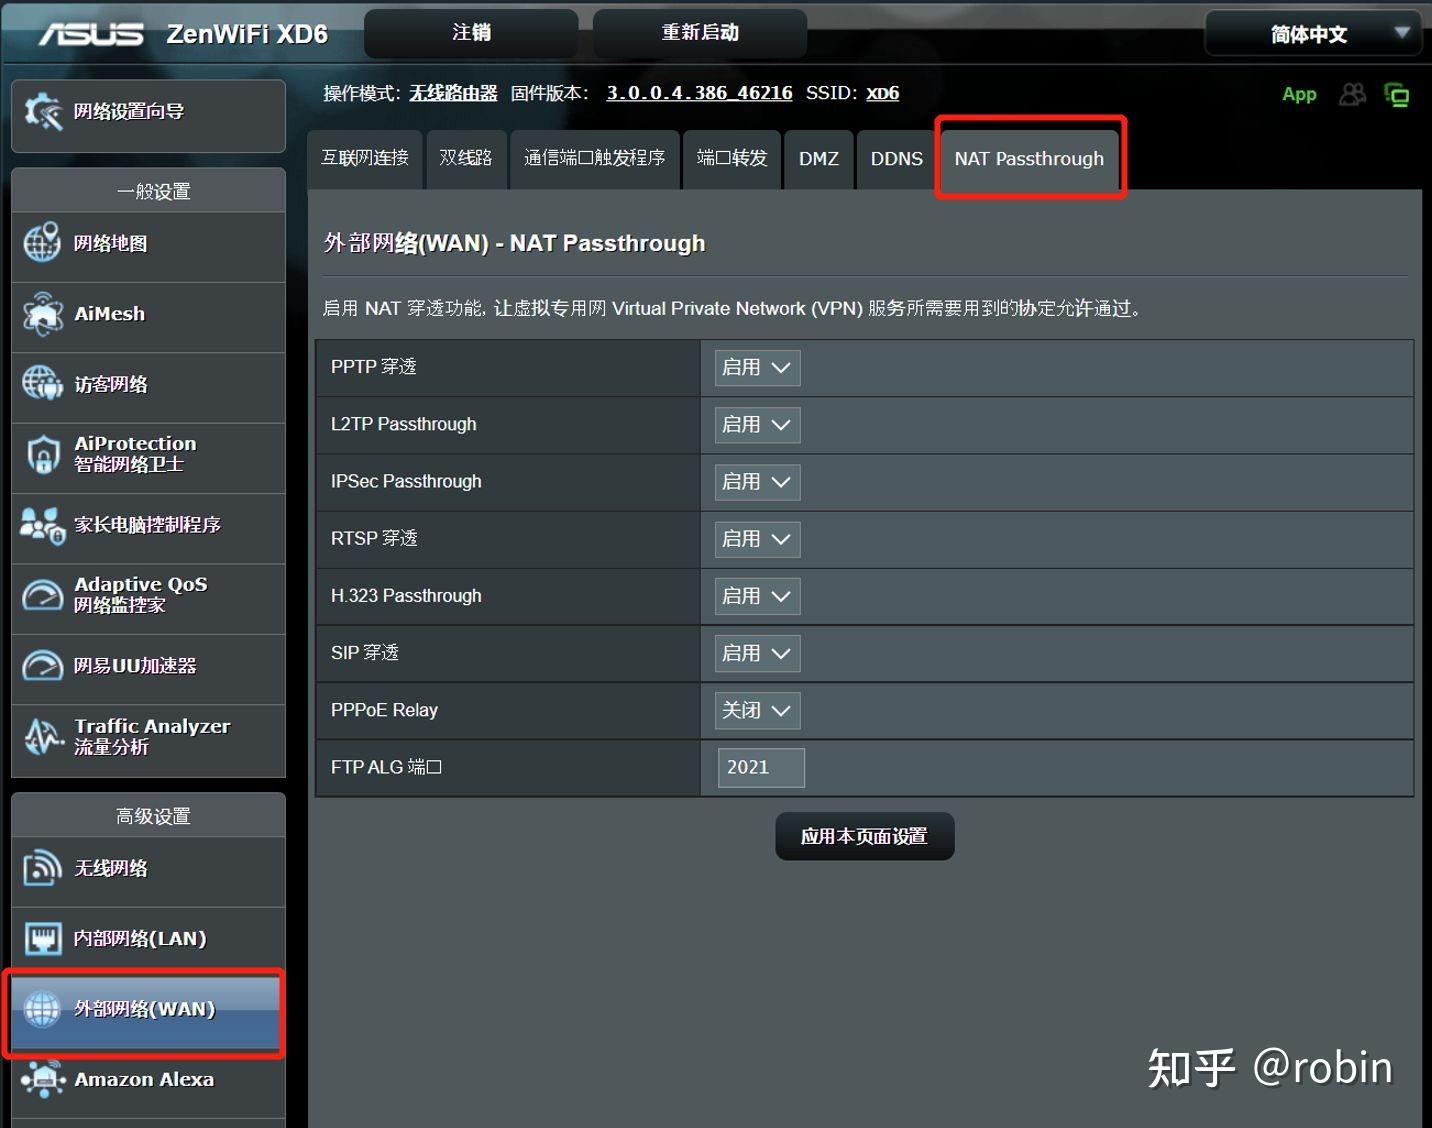This screenshot has width=1432, height=1128.
Task: Switch to the 通信端口触发程序 tab
Action: click(x=594, y=158)
